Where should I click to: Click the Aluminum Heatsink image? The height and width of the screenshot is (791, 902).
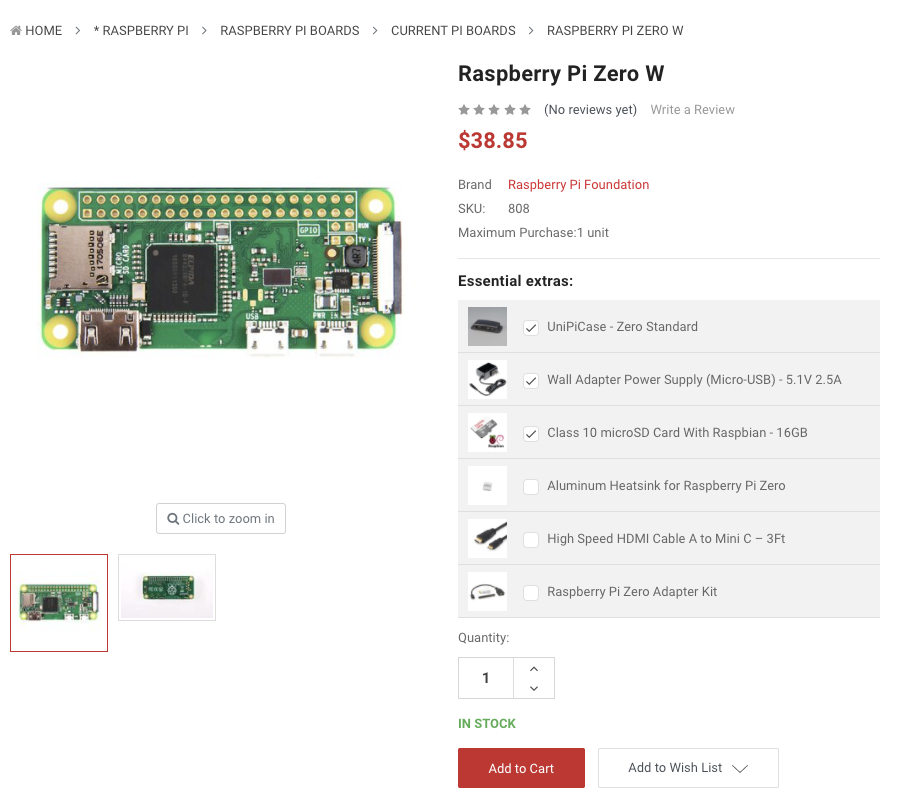coord(487,485)
